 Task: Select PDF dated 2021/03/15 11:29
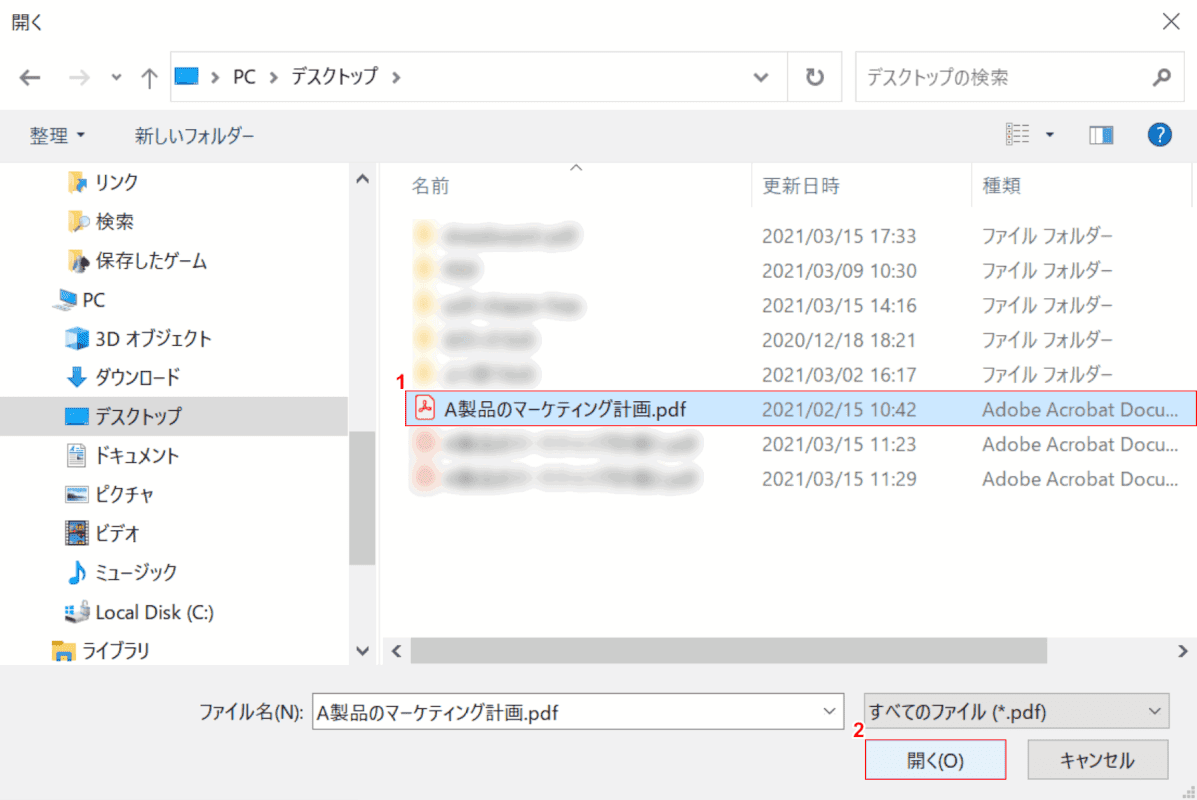(801, 479)
